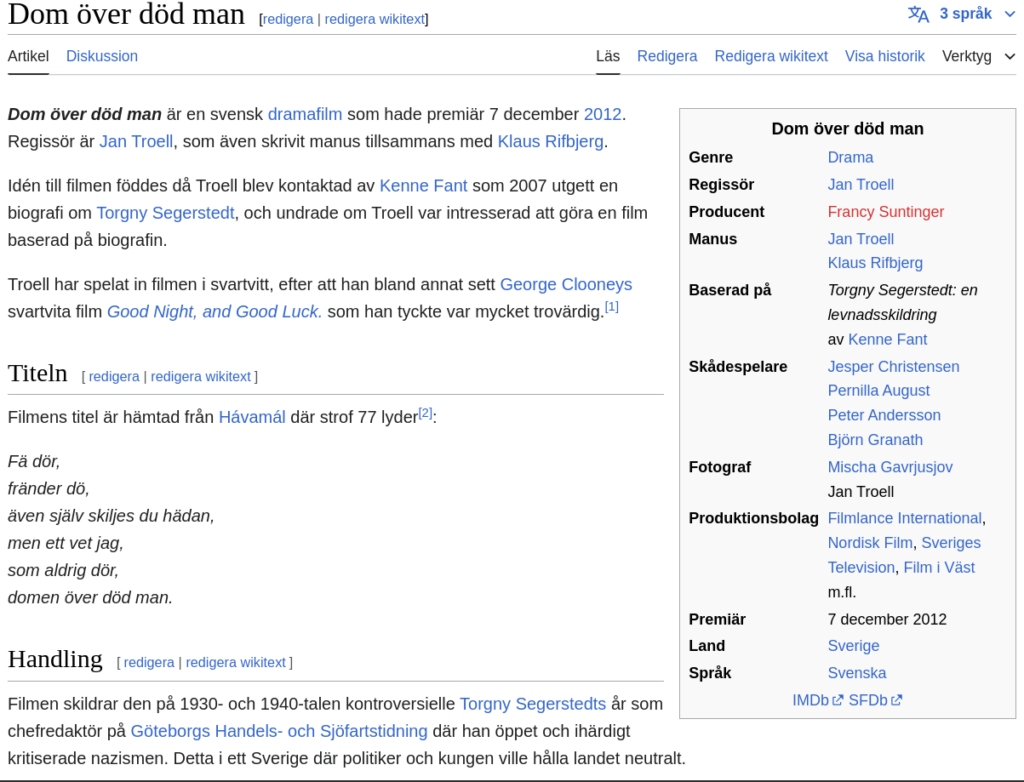Open Good Night, and Good Luck link

[214, 311]
